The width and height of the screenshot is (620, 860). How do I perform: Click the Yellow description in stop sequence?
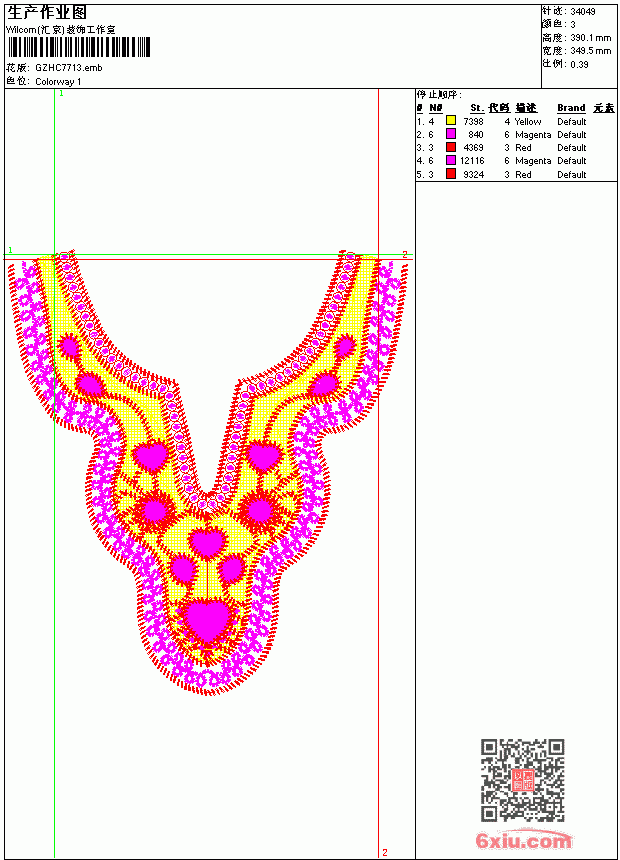point(528,122)
